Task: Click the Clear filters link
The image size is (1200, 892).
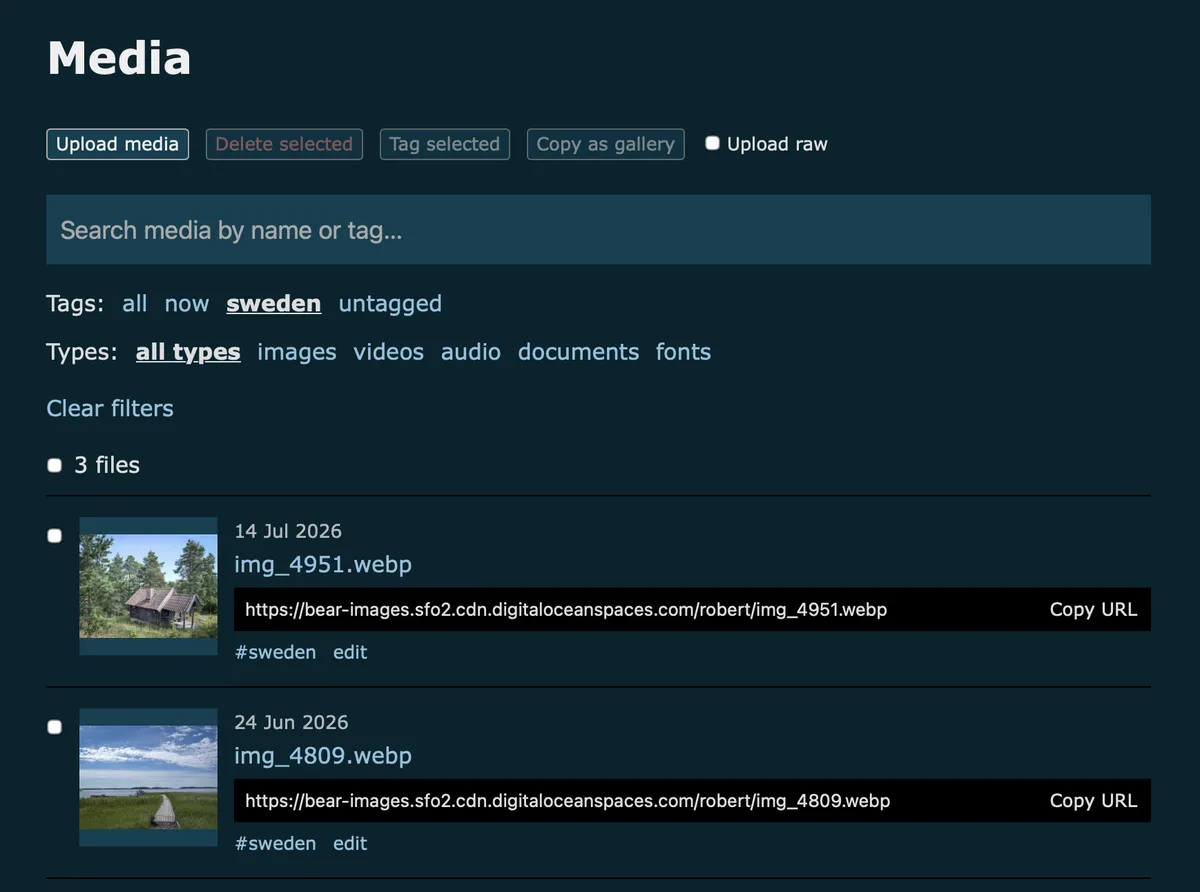Action: [110, 408]
